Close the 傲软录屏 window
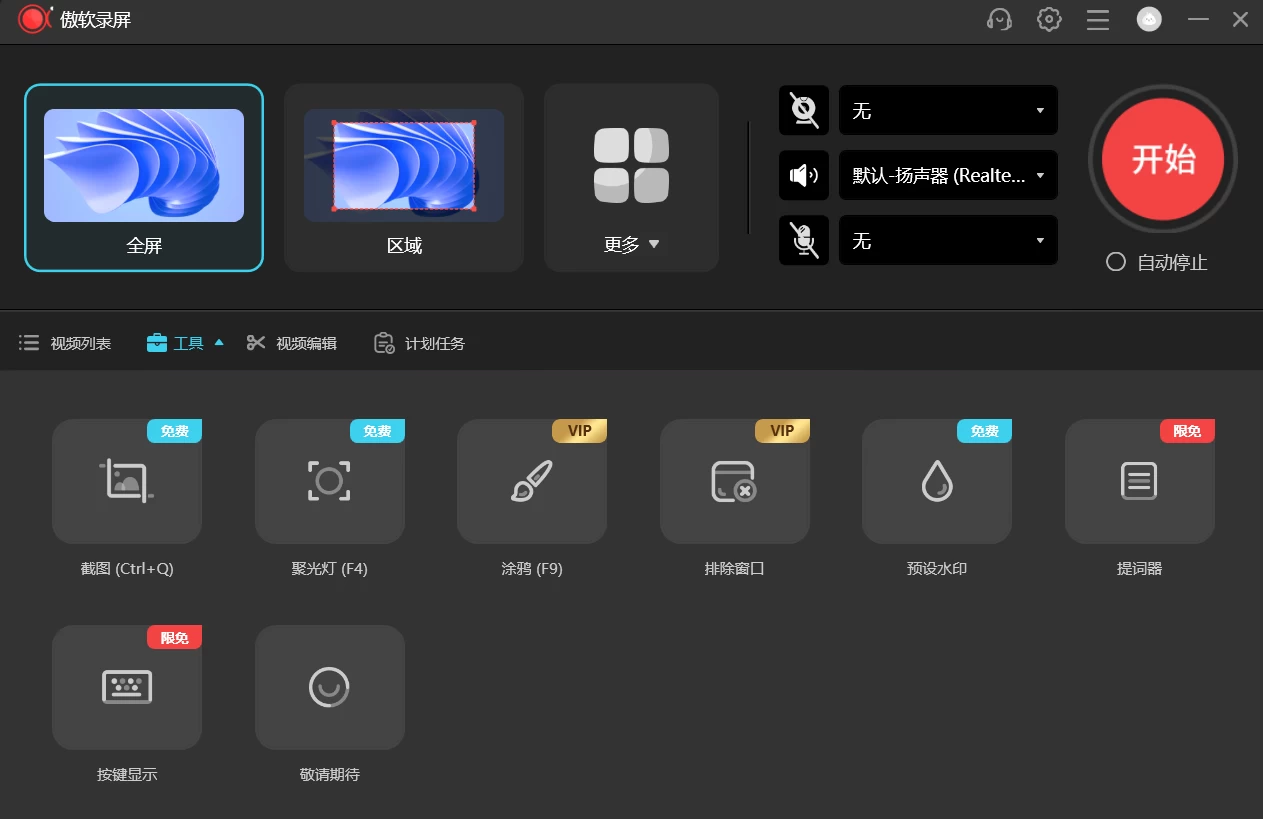 1240,19
